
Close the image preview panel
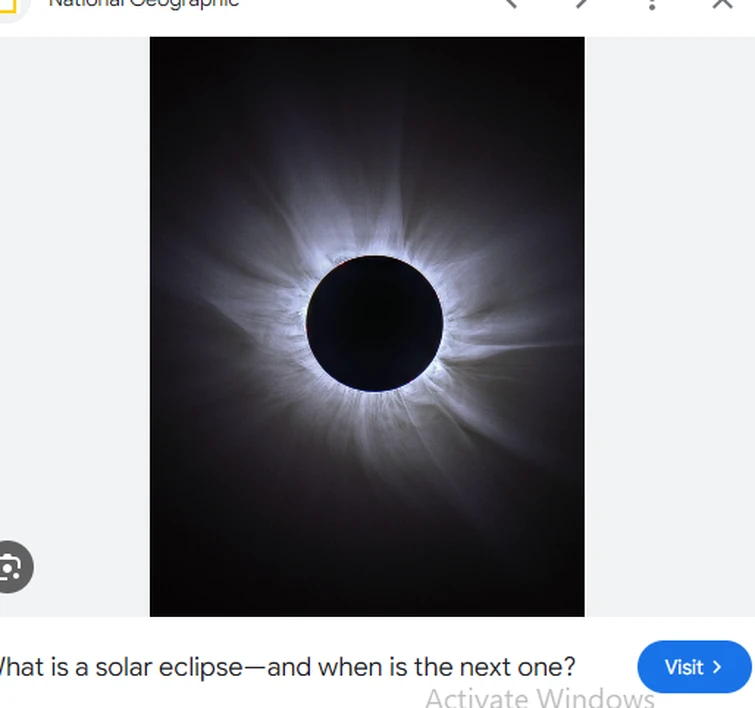click(x=722, y=4)
